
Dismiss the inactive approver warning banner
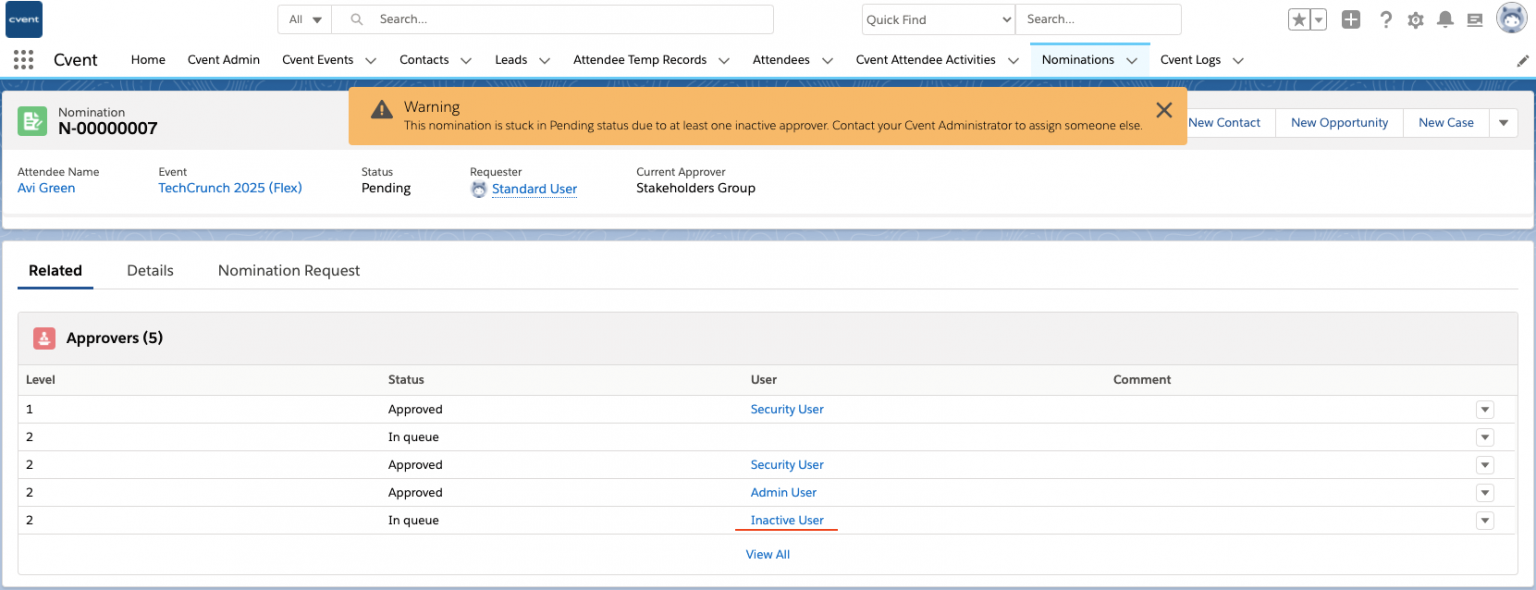(x=1163, y=110)
